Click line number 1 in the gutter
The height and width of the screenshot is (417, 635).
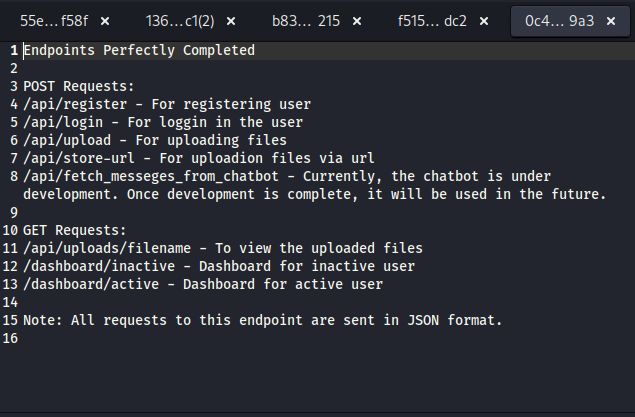[x=14, y=50]
